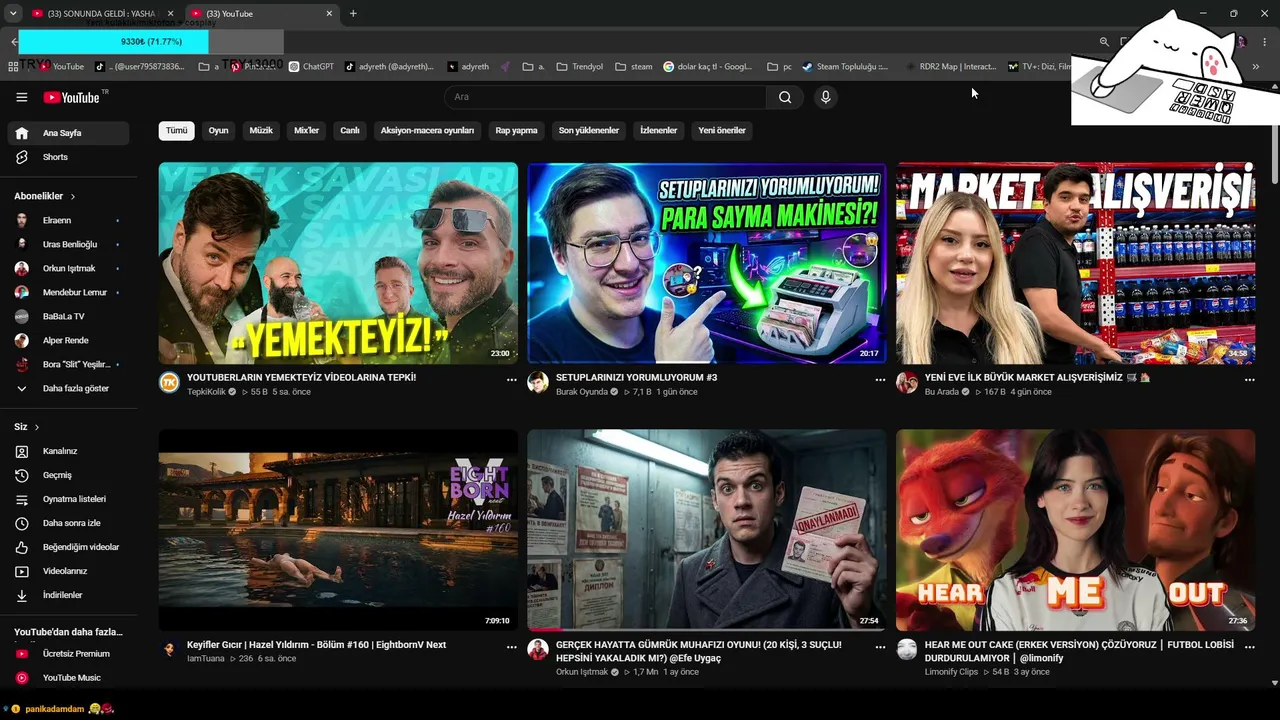Open the RDR2 Map bookmark
Image resolution: width=1280 pixels, height=720 pixels.
pos(949,67)
